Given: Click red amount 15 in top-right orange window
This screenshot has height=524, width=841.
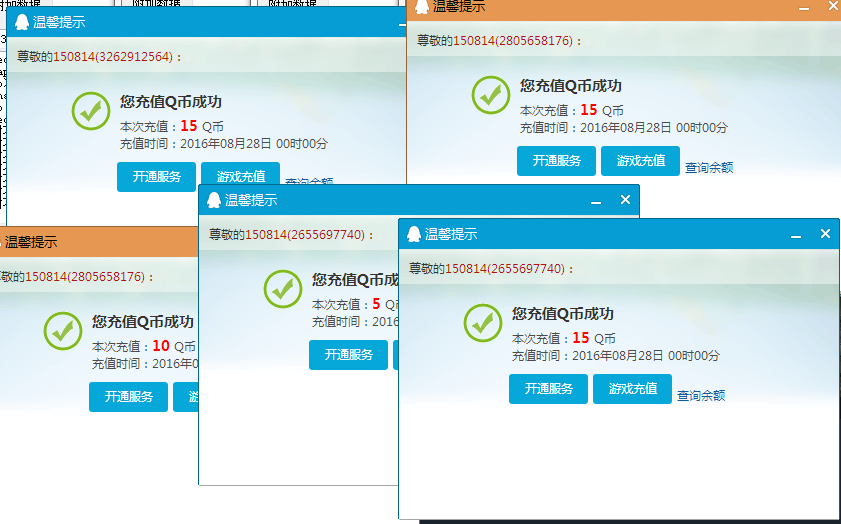Looking at the screenshot, I should 589,110.
